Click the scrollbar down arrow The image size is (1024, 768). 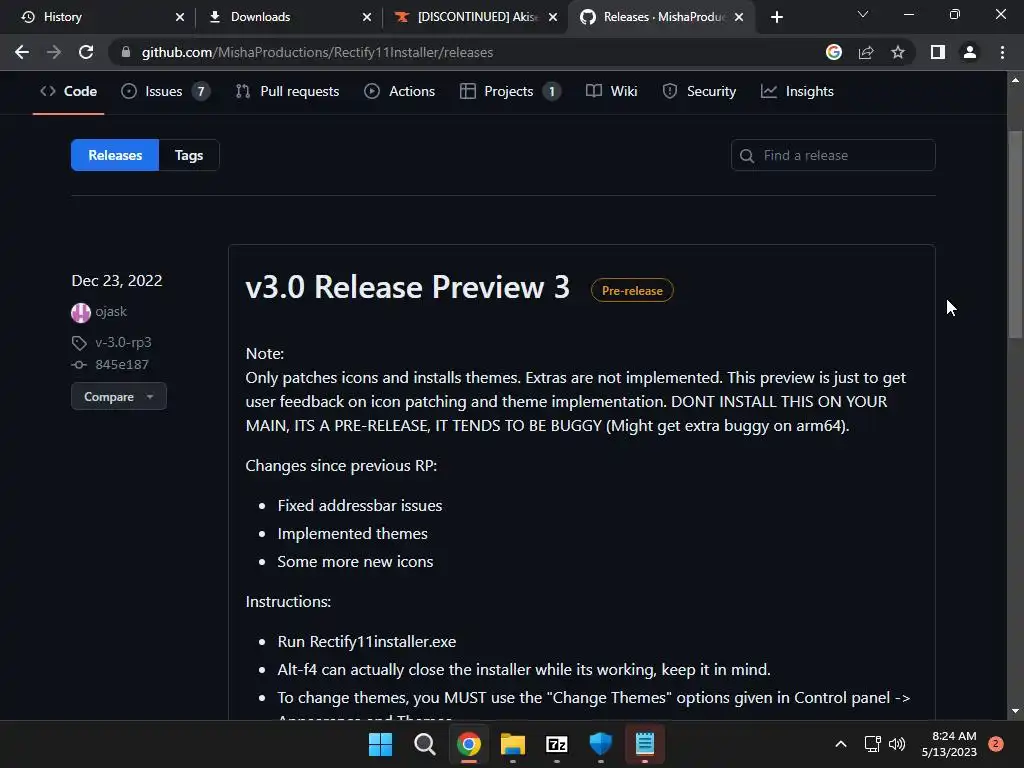tap(1015, 711)
